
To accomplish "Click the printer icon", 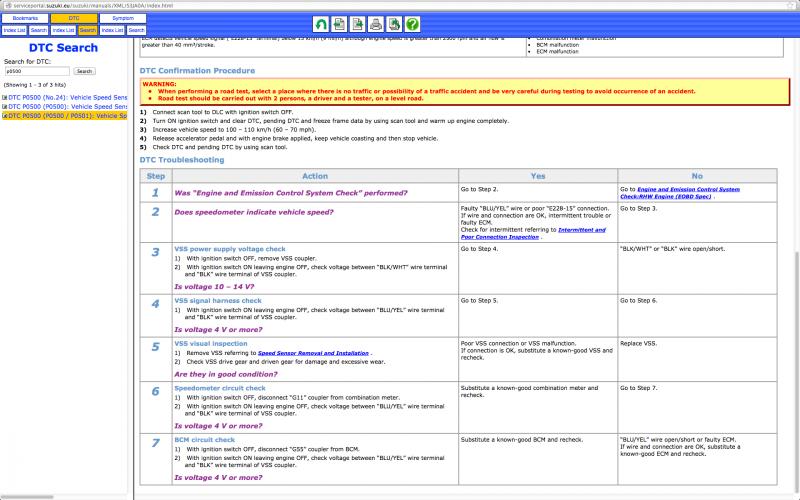I will coord(376,24).
